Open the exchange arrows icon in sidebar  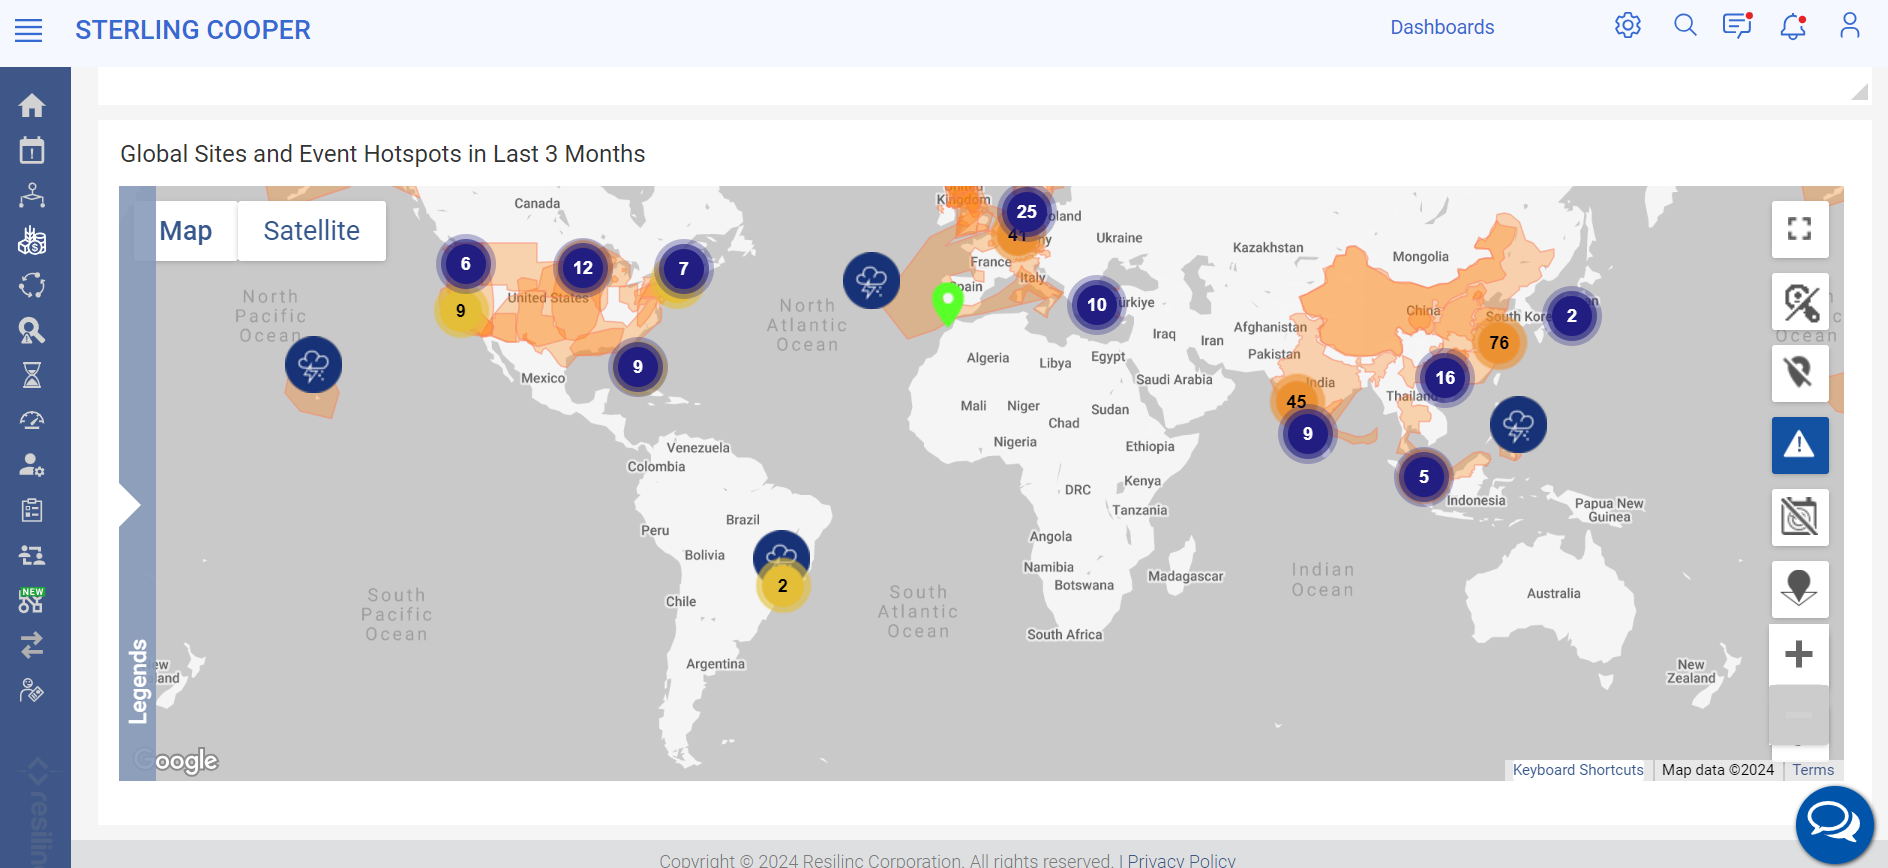(x=32, y=645)
